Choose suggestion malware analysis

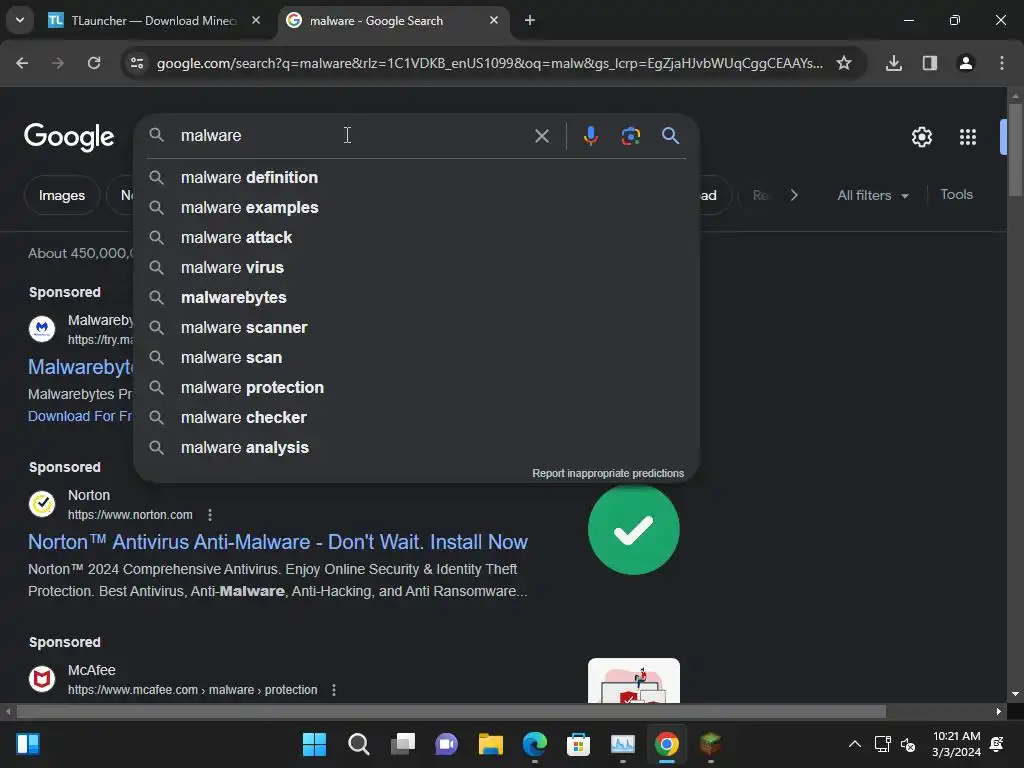pyautogui.click(x=416, y=448)
